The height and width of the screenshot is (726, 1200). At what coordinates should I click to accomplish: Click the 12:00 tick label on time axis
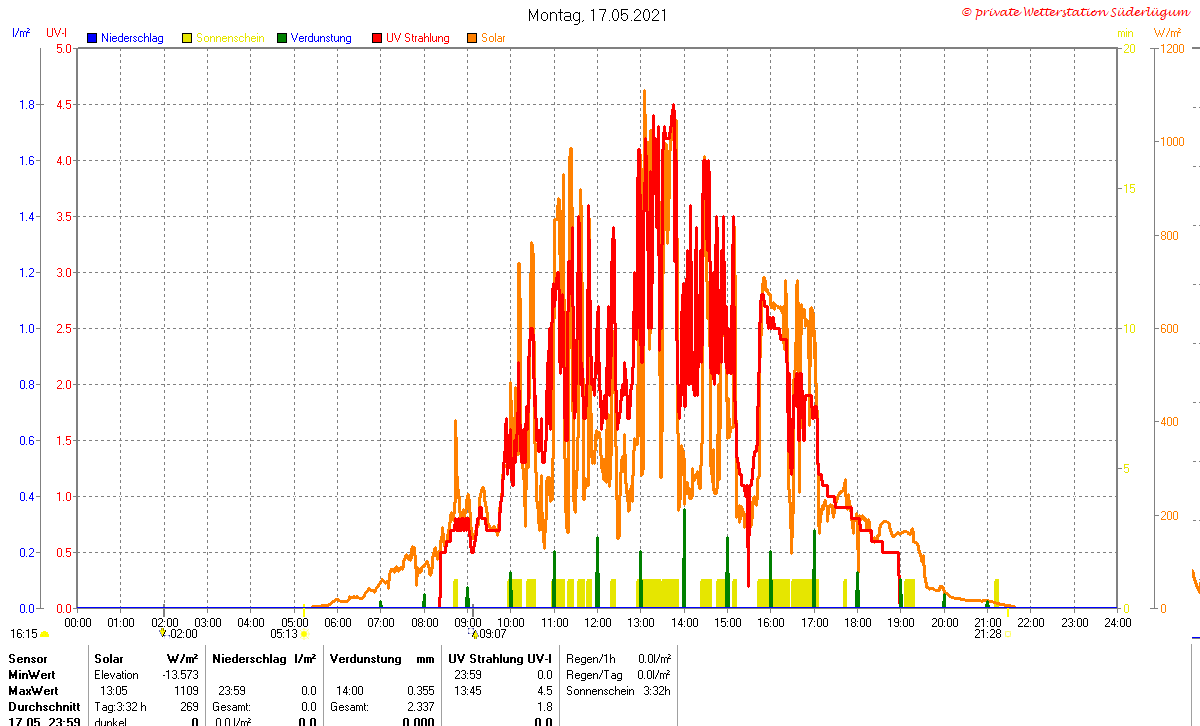pyautogui.click(x=597, y=622)
